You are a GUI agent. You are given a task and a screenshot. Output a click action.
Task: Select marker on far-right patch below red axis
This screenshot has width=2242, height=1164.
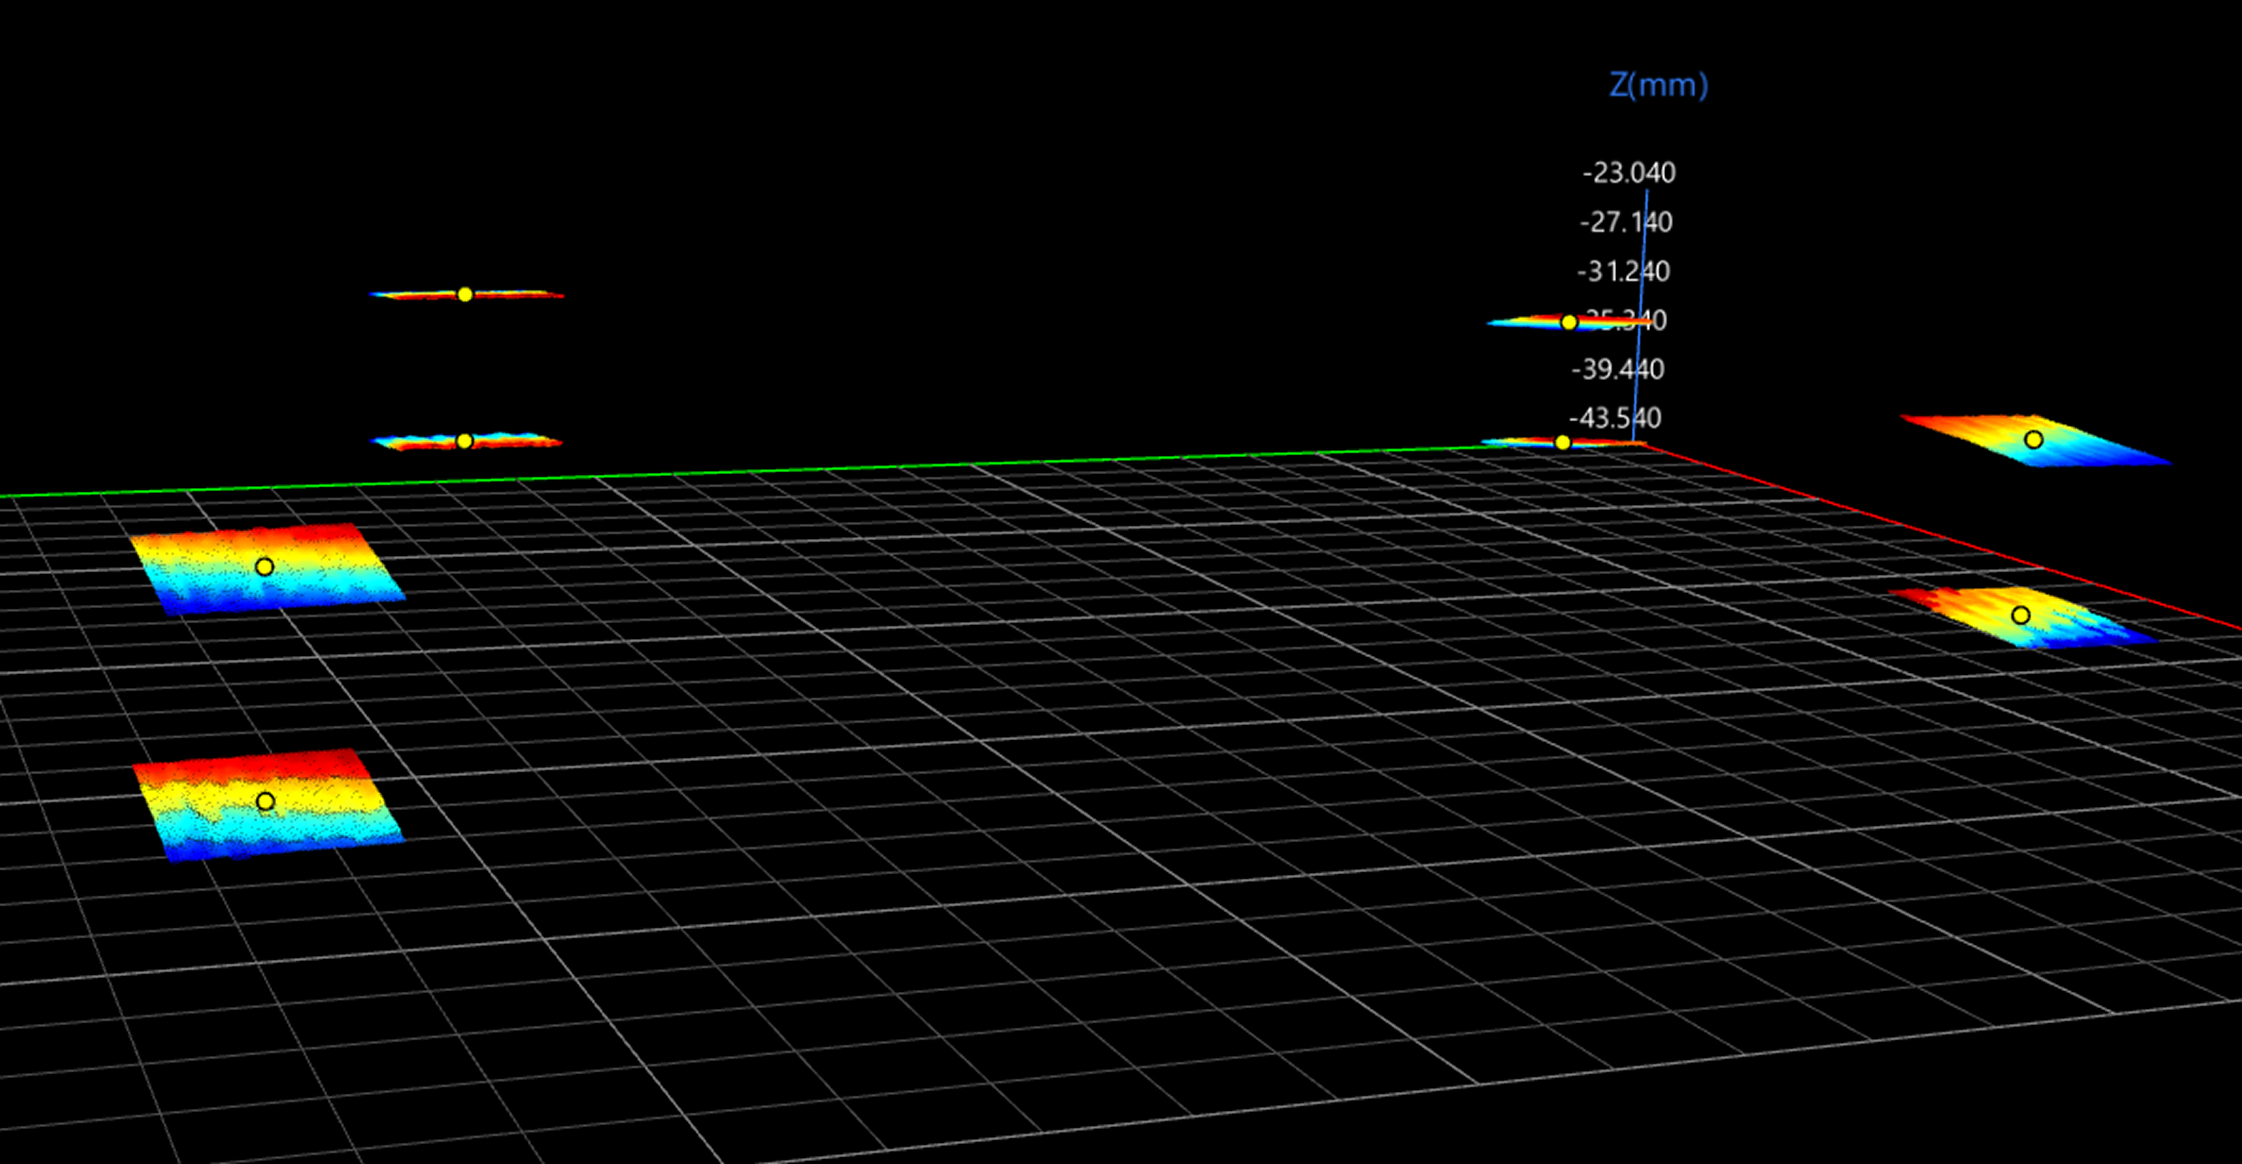pos(2021,615)
